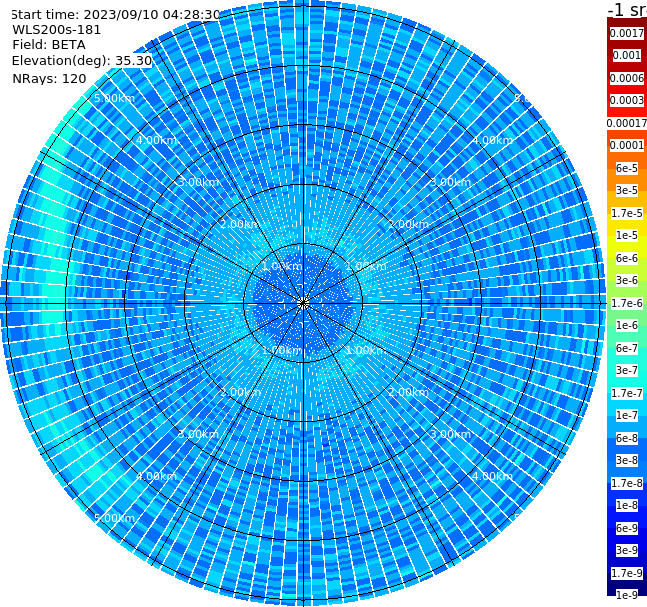Click the upper-left 2.00km range ring label
The height and width of the screenshot is (607, 647).
coord(240,224)
